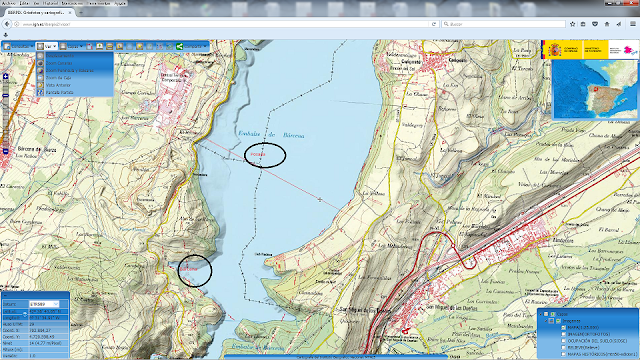Open the Ver dropdown in map toolbar

46,47
